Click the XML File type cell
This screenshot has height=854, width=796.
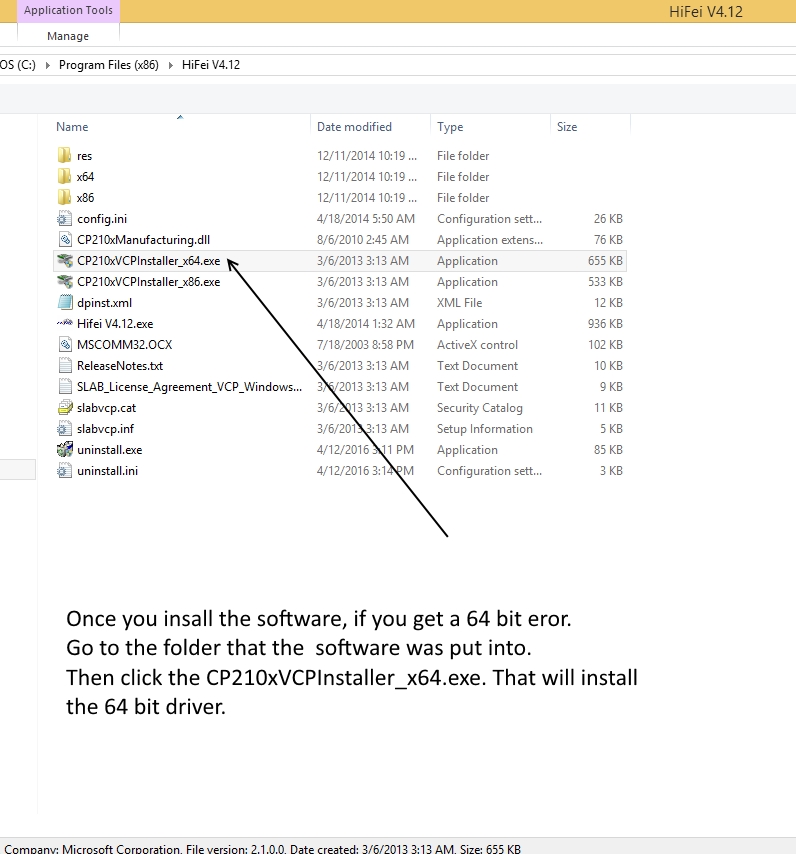pos(460,303)
